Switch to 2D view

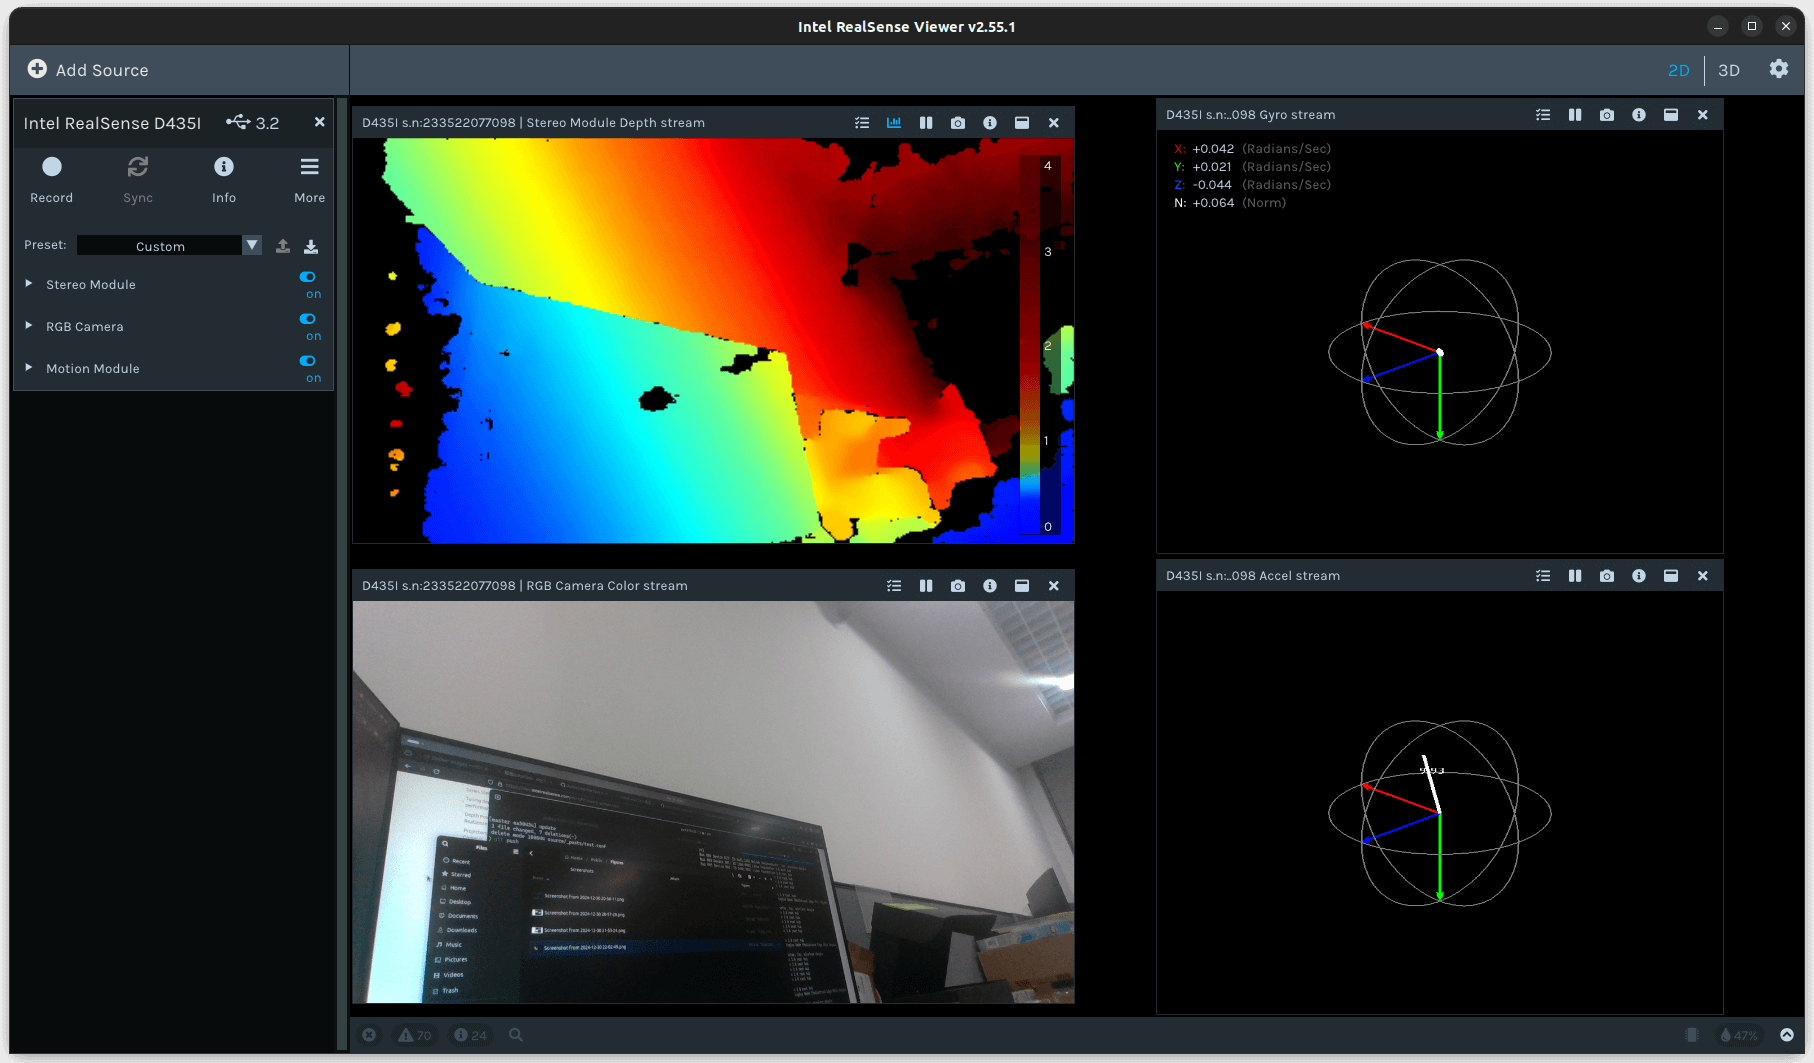(x=1679, y=70)
